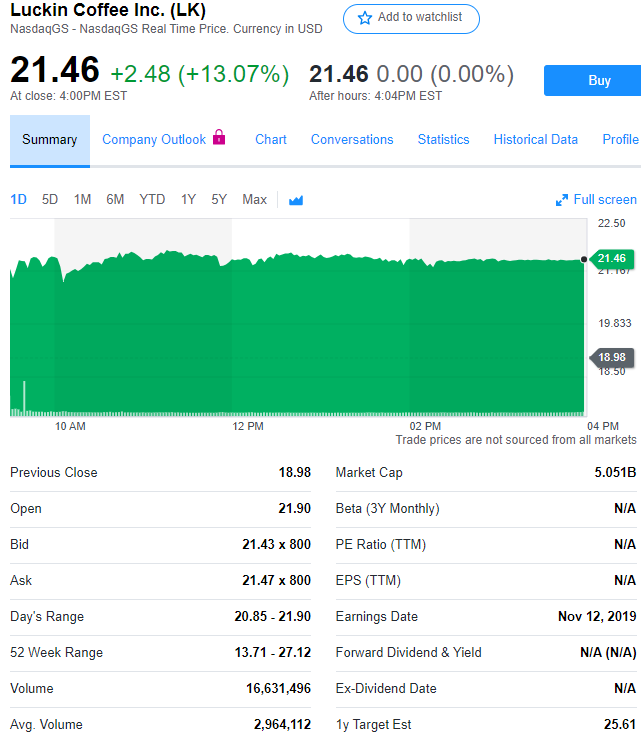Click the 1y Target Est value 25.61
Screen dimensions: 641x736
(620, 724)
